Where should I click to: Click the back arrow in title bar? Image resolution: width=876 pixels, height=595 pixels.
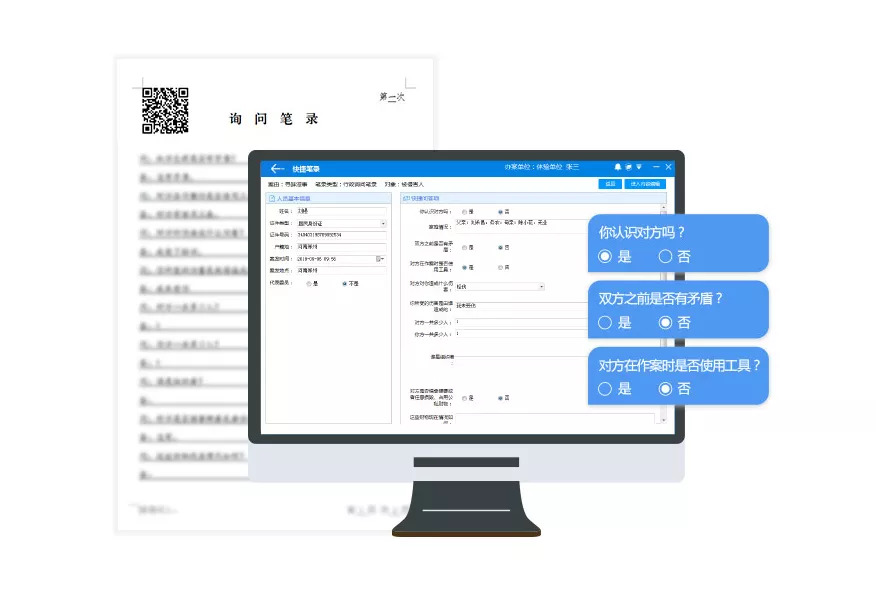pos(277,168)
